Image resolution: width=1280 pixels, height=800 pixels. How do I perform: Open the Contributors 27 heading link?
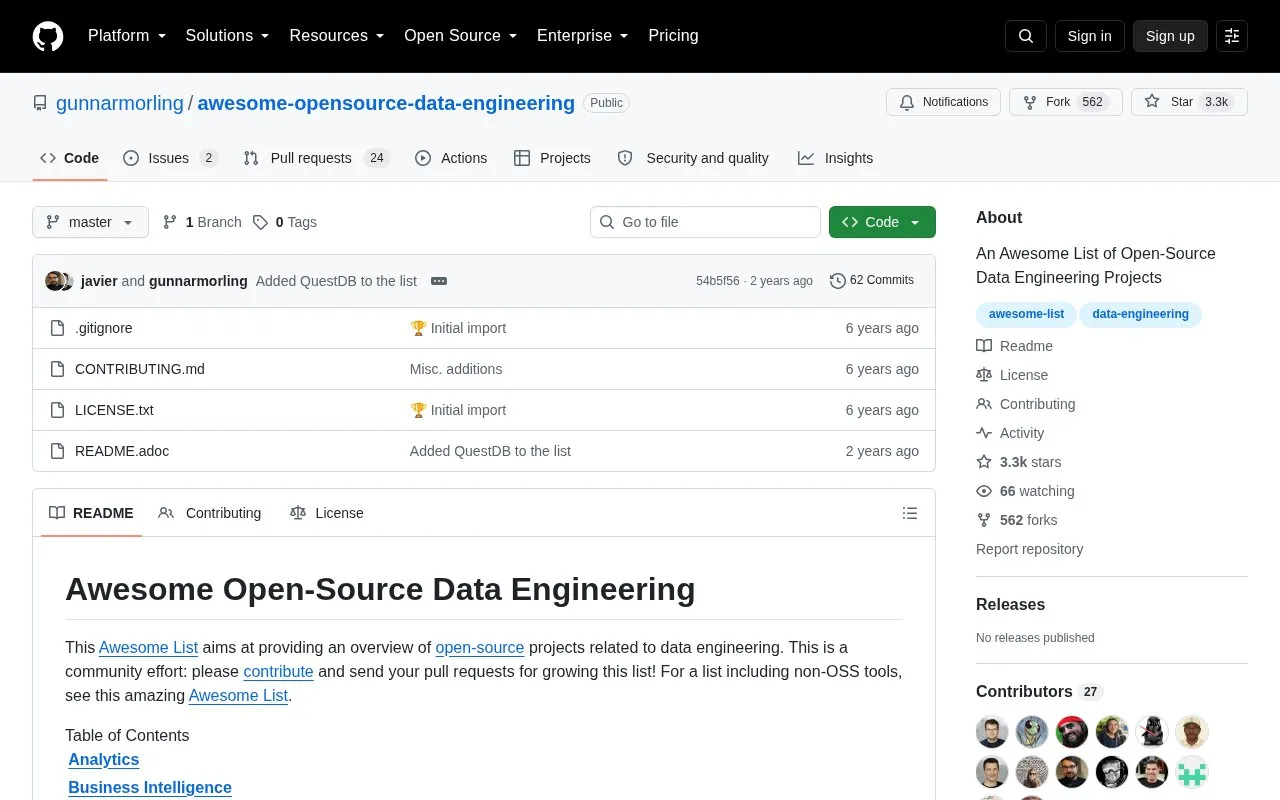(x=1038, y=692)
